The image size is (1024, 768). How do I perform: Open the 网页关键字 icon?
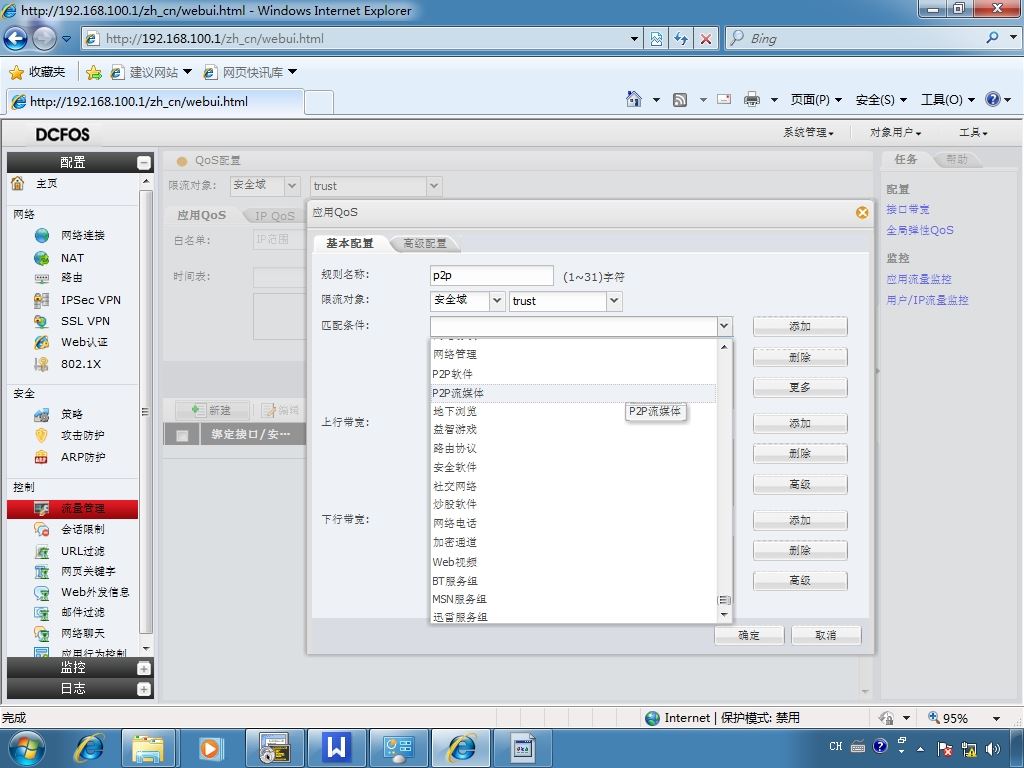(42, 571)
